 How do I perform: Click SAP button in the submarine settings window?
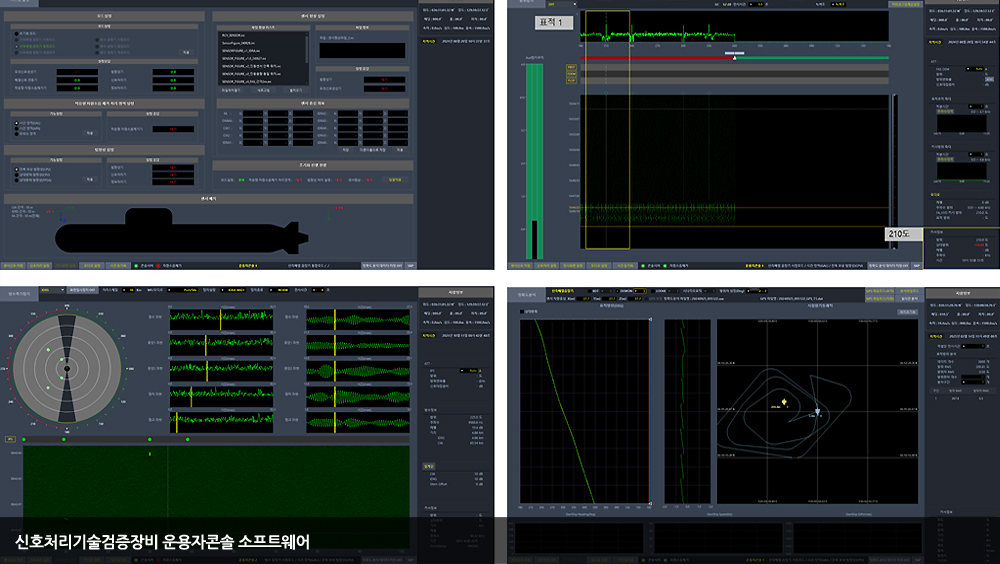(410, 265)
